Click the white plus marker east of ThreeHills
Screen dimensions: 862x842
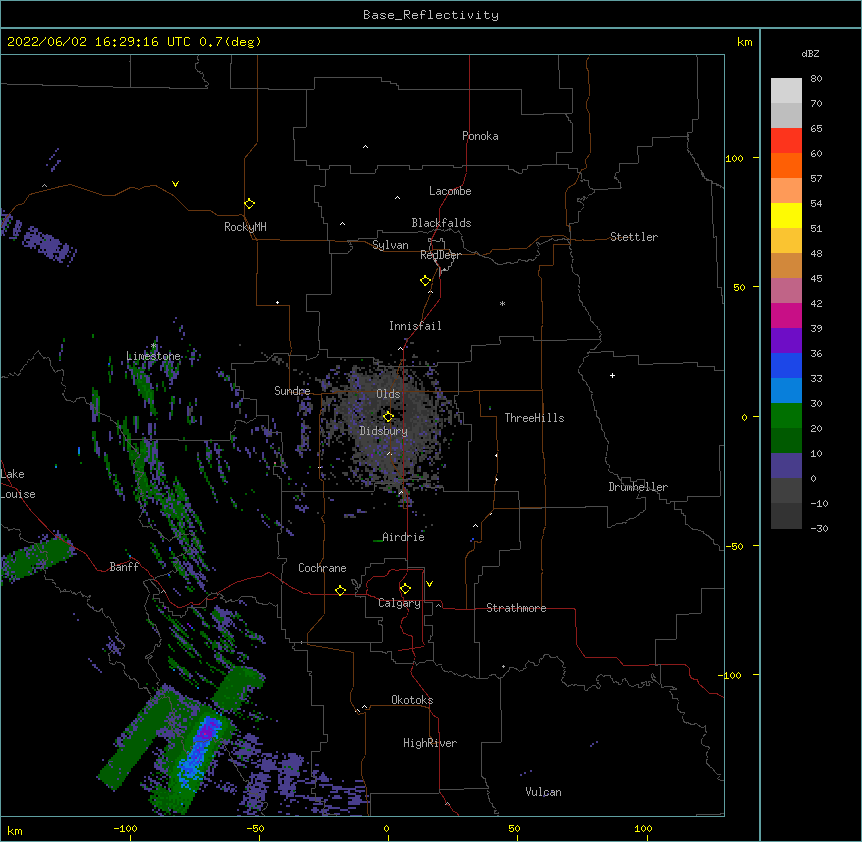click(x=612, y=375)
